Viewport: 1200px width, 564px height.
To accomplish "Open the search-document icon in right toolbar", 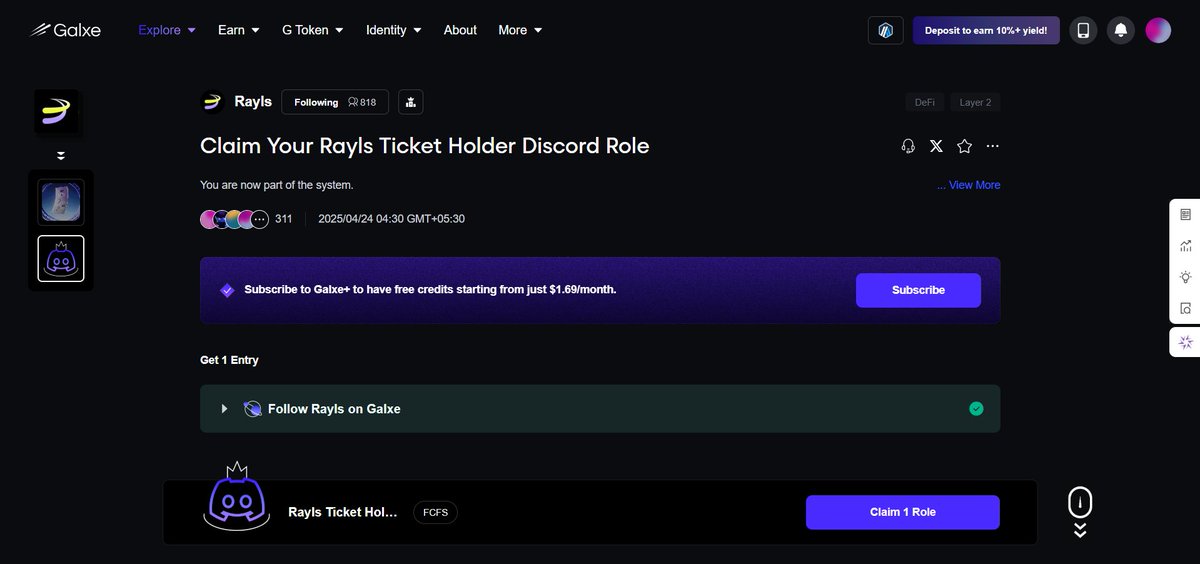I will click(x=1186, y=308).
